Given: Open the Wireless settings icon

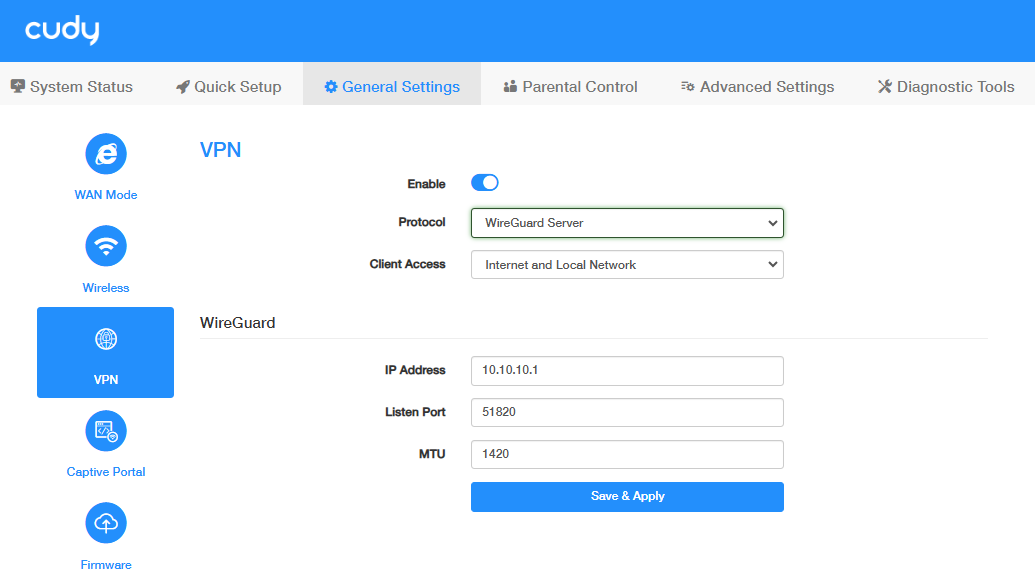Looking at the screenshot, I should coord(106,246).
